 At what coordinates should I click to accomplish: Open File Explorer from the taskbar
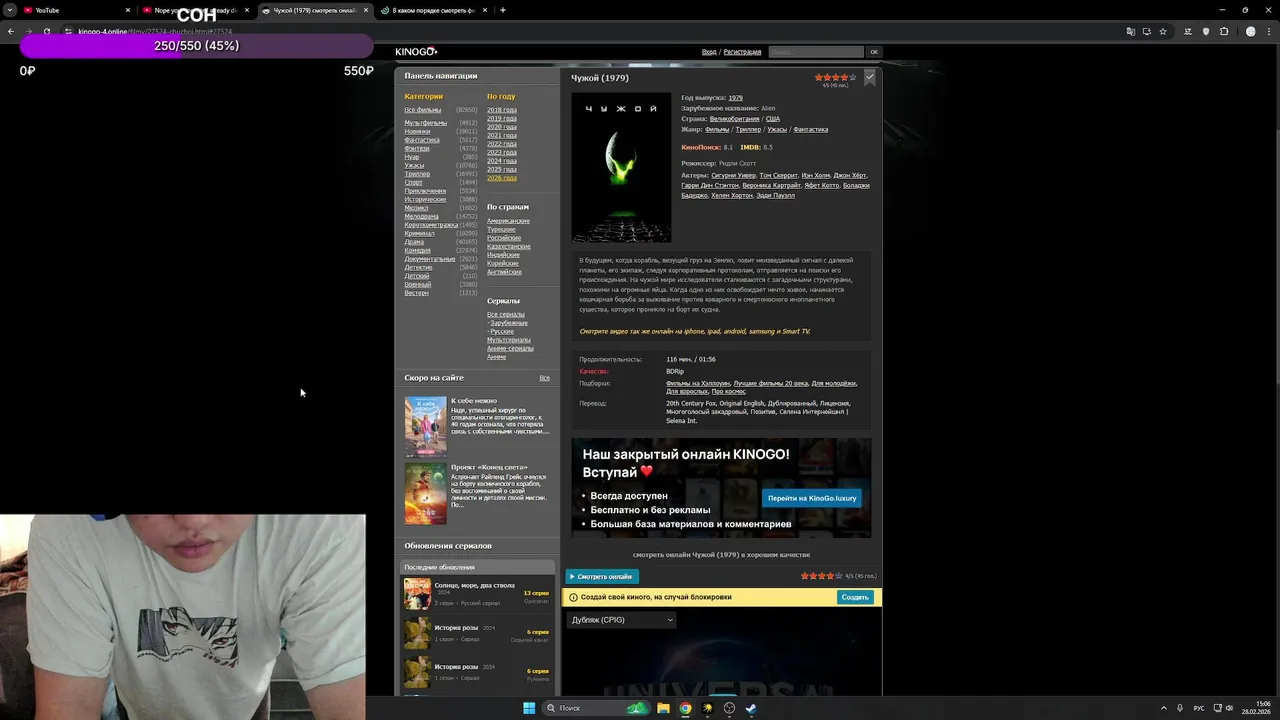tap(663, 708)
